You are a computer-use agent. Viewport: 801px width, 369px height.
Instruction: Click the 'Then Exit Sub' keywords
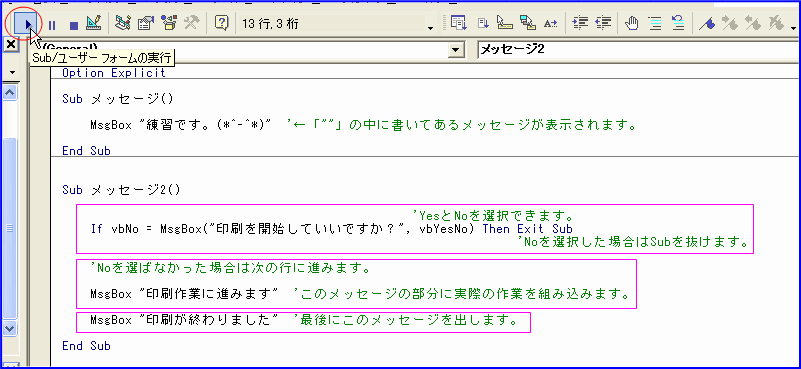(x=528, y=229)
